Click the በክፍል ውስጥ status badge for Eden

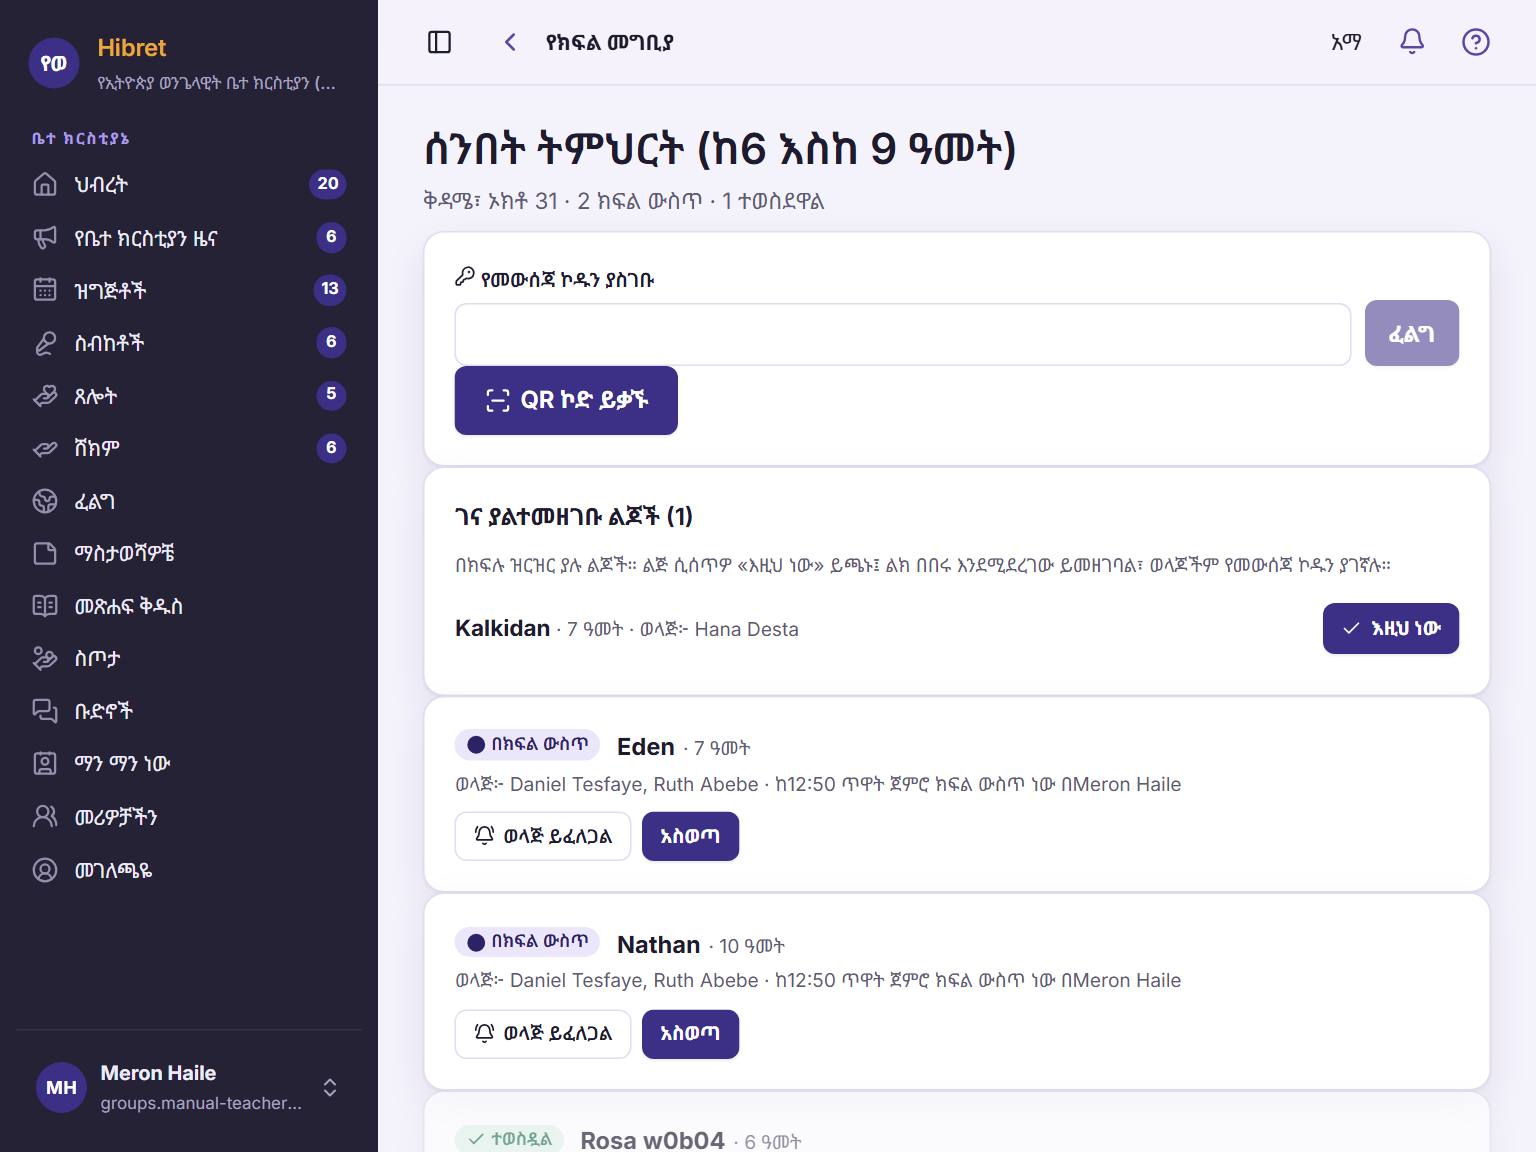tap(527, 745)
